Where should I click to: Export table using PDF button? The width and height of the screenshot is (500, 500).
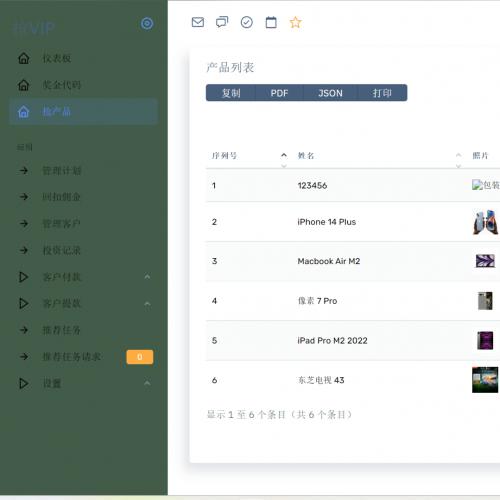279,93
